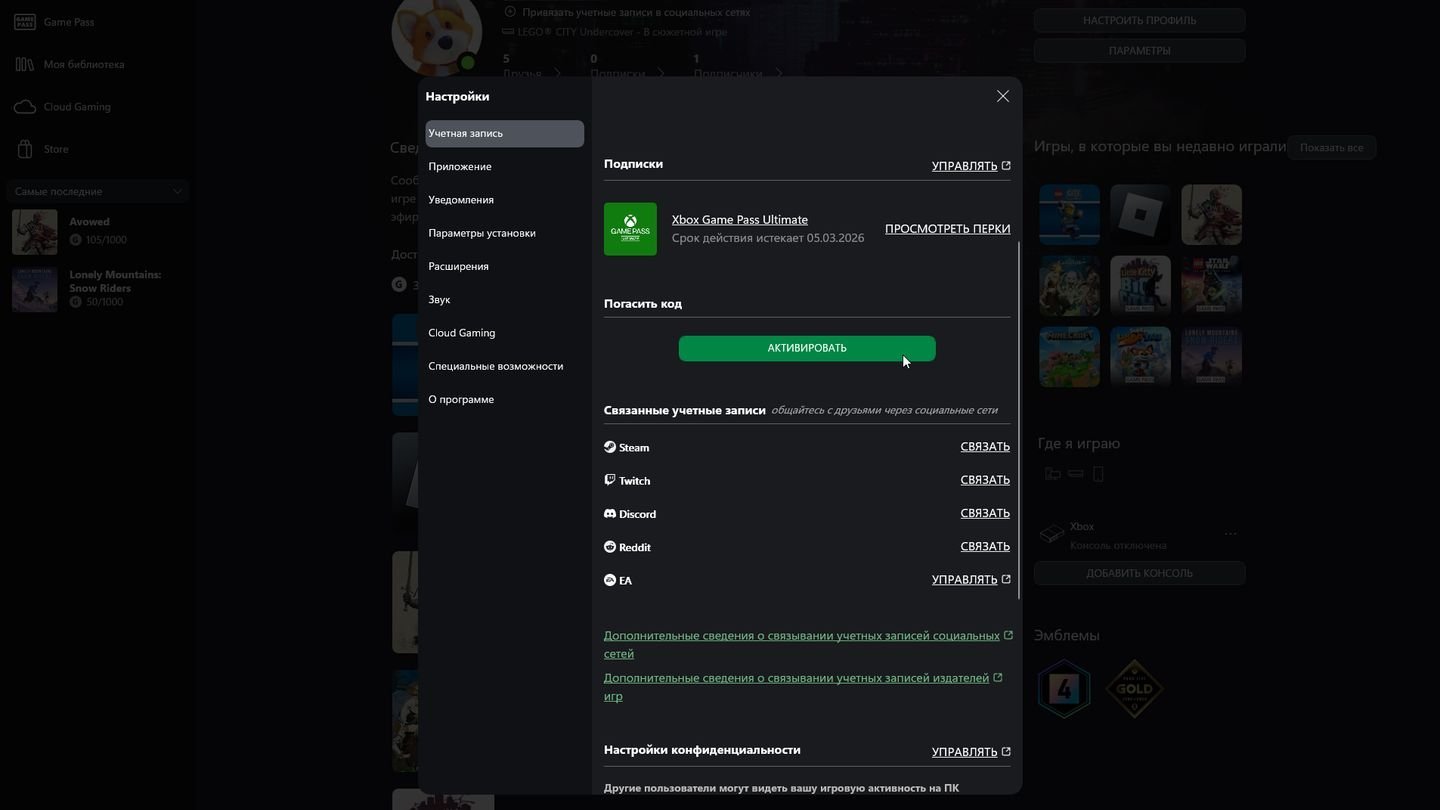Screen dimensions: 1440x810
Task: Click the Параметры button in profile
Action: 1139,50
